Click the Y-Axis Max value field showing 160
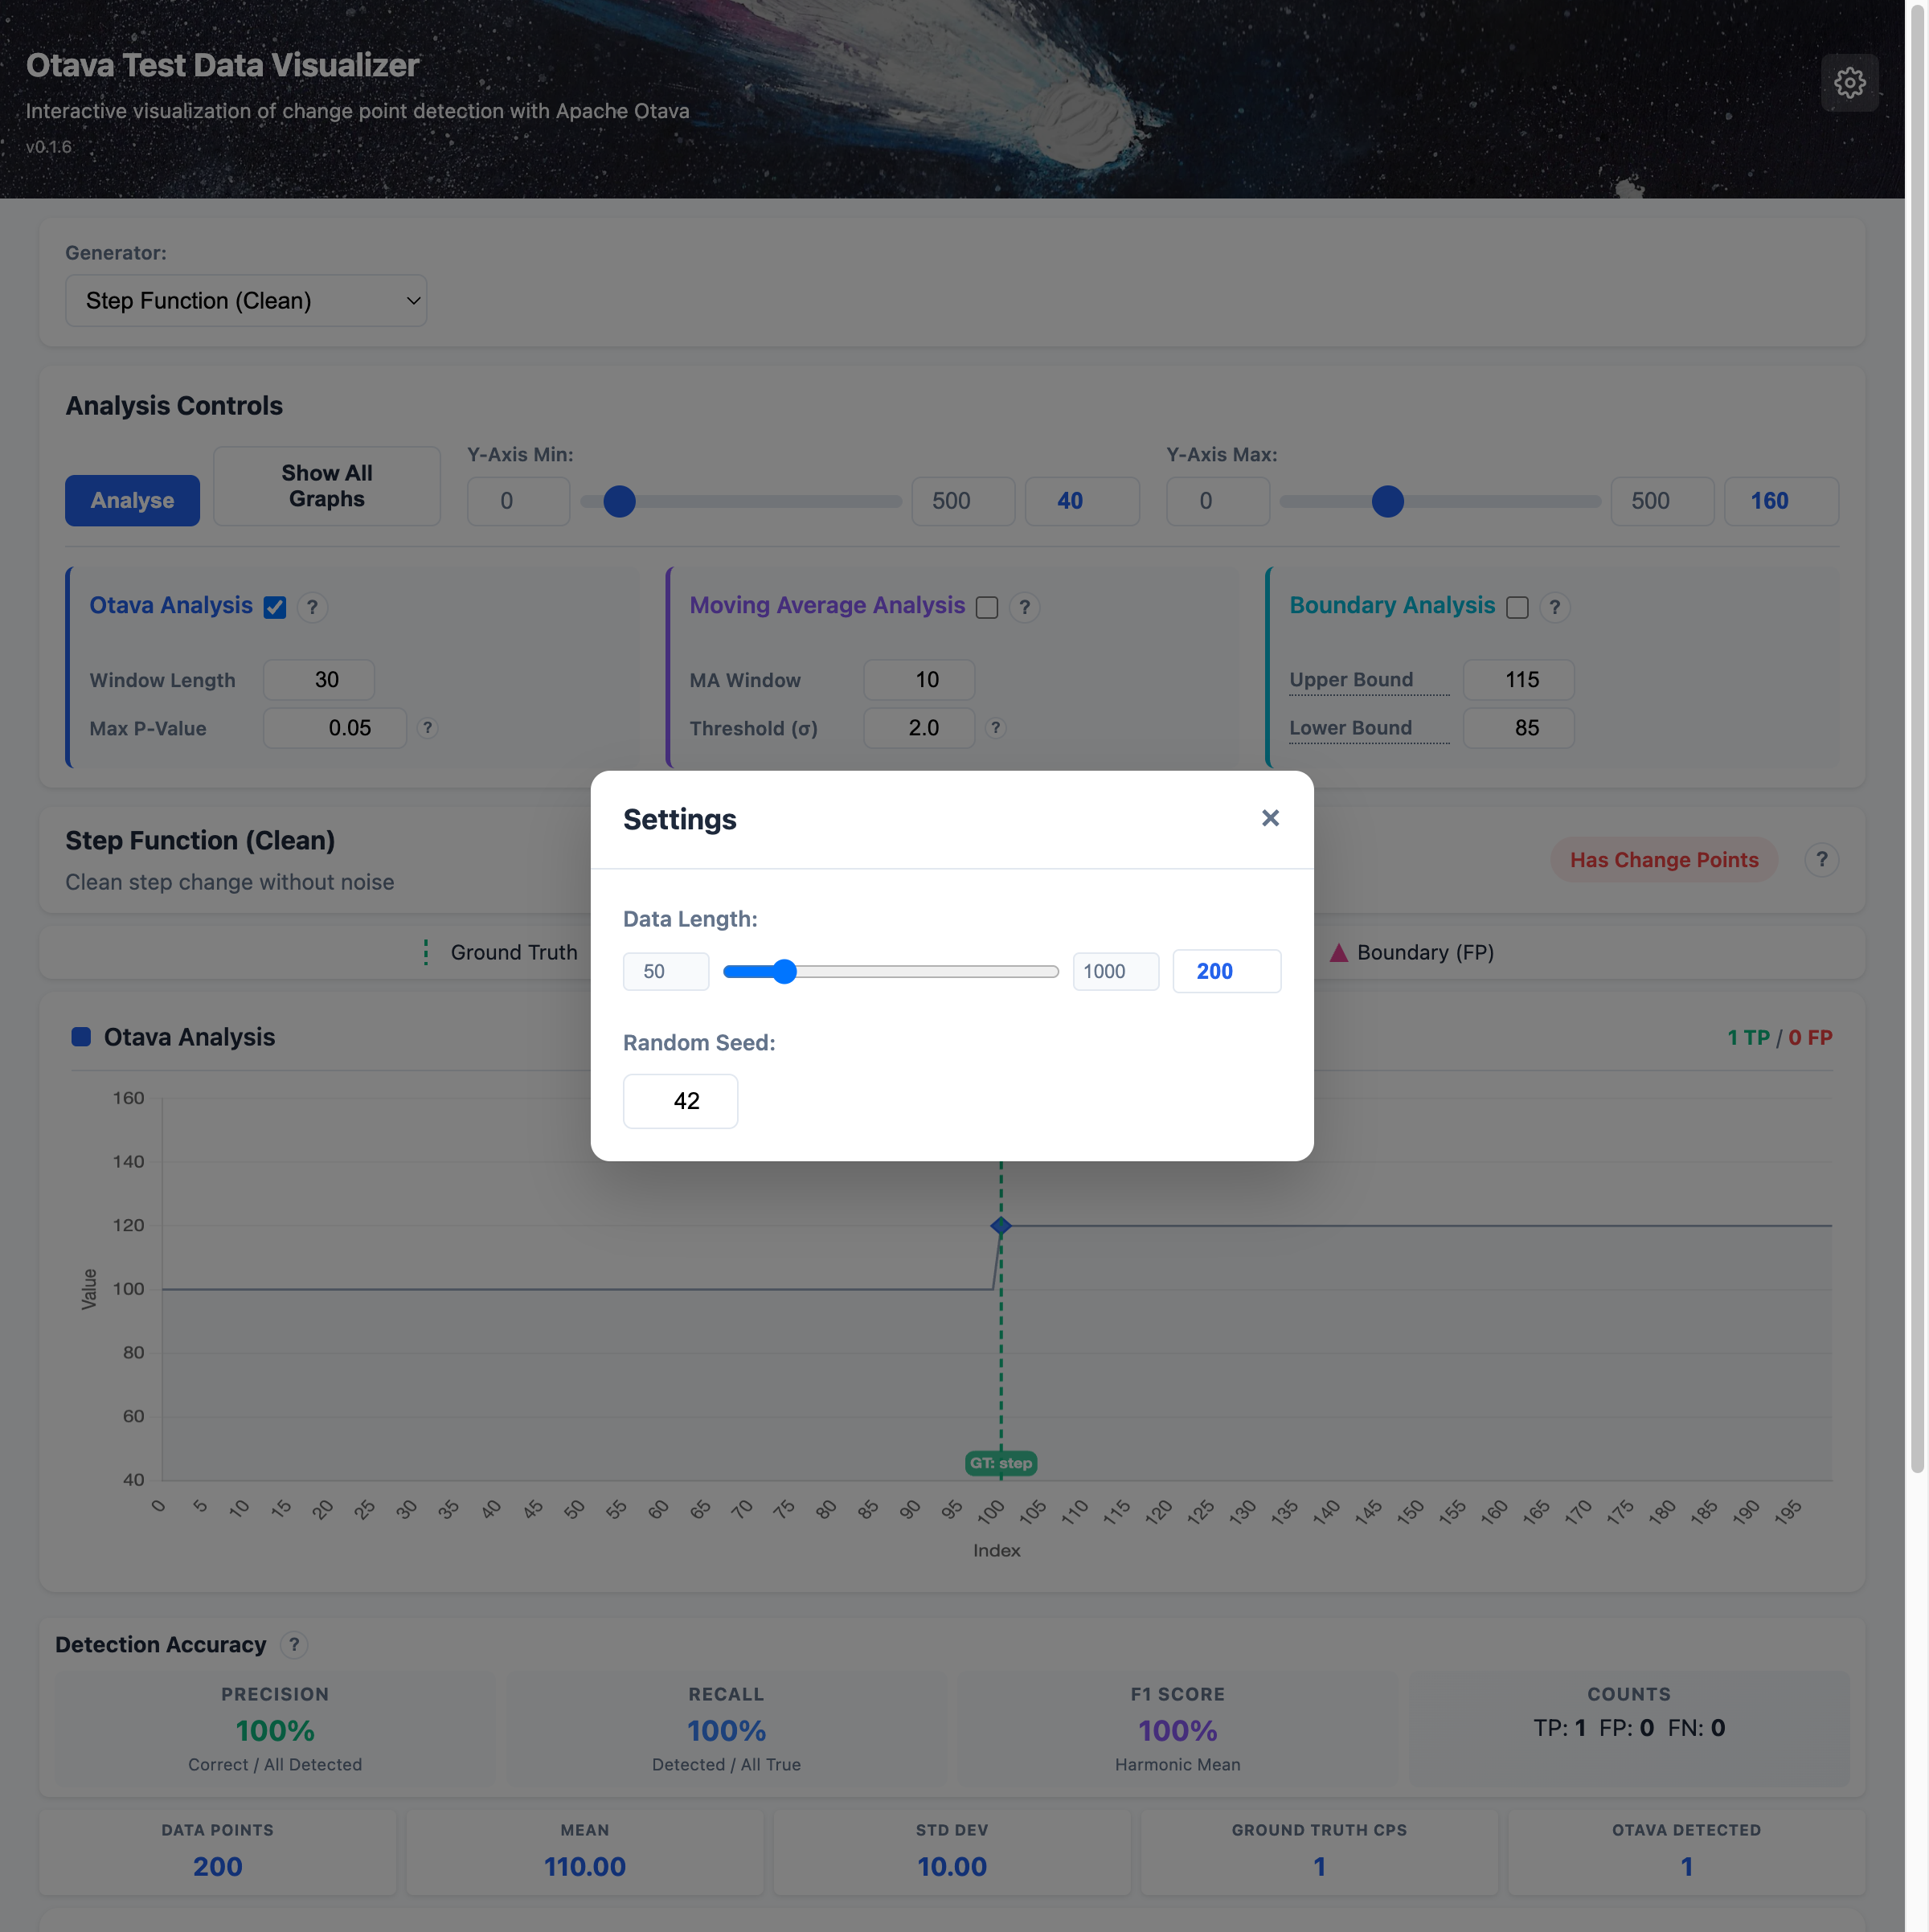Screen dimensions: 1929x1932 (1781, 501)
